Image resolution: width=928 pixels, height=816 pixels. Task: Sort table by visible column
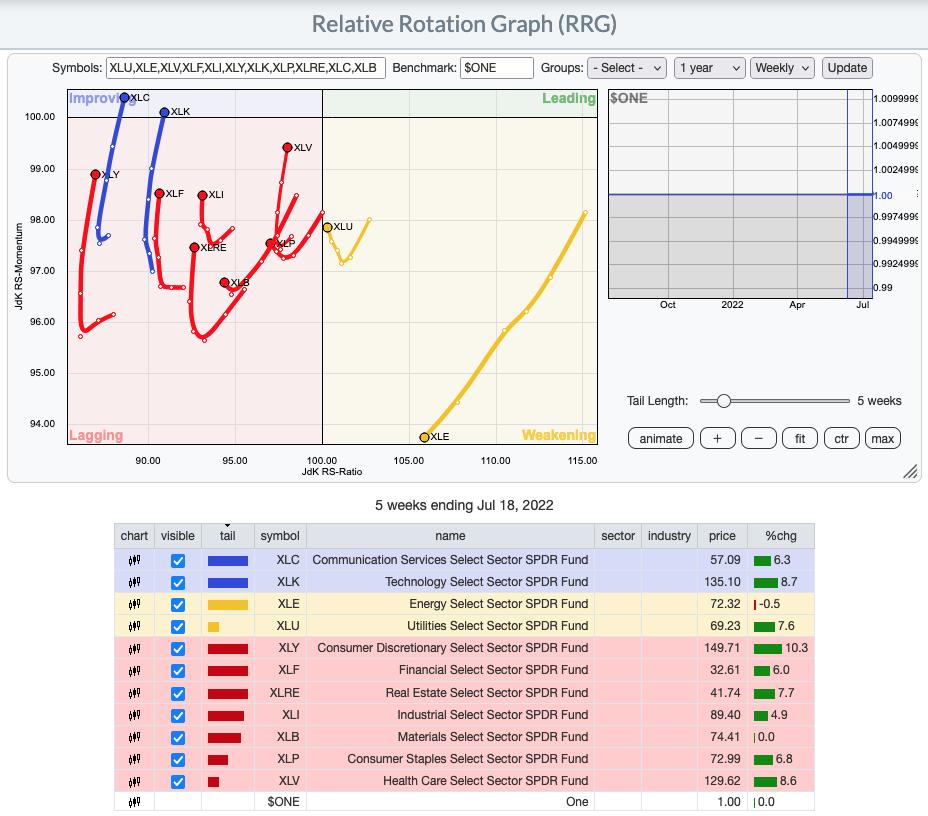click(178, 536)
